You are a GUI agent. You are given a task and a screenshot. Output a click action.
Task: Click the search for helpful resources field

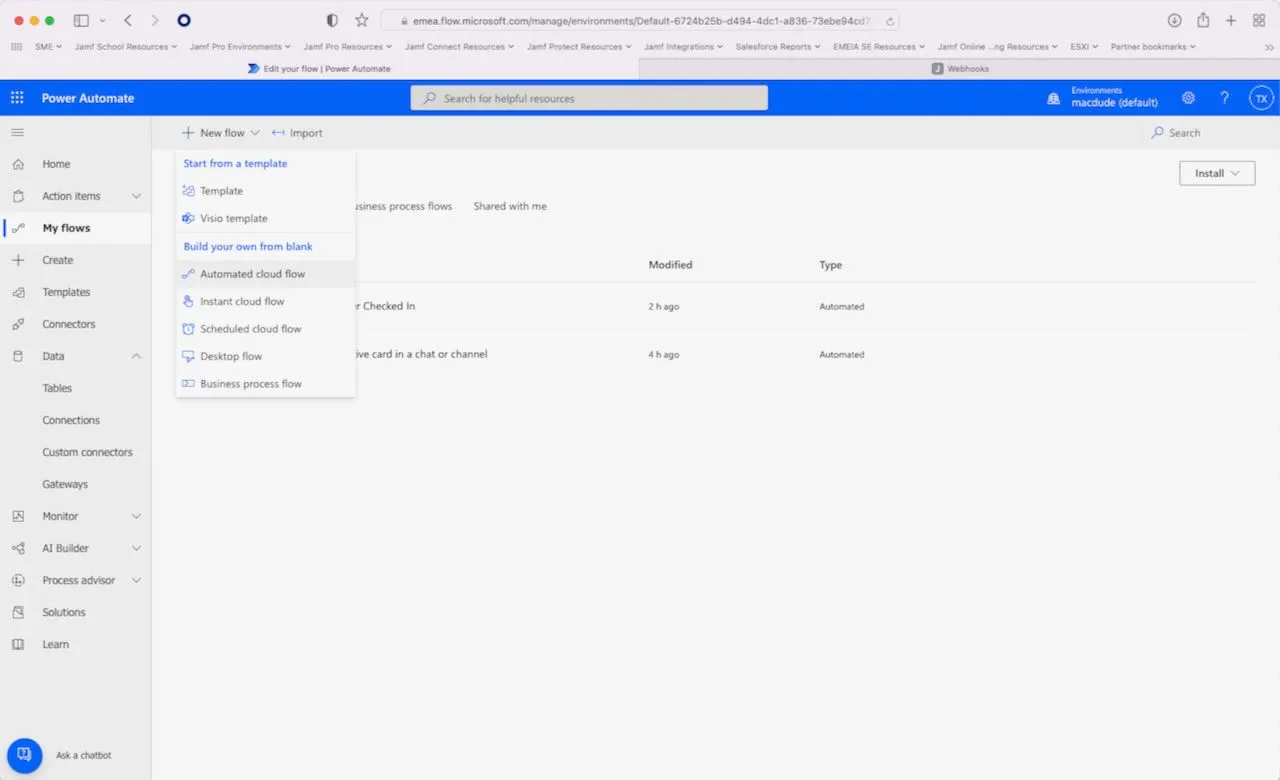588,97
